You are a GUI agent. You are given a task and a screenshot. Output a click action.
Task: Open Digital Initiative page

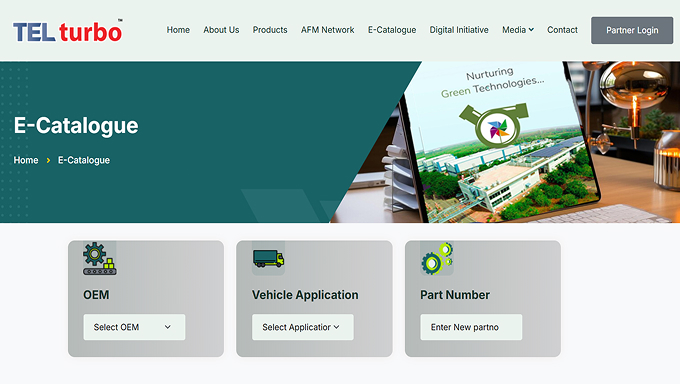pyautogui.click(x=459, y=30)
